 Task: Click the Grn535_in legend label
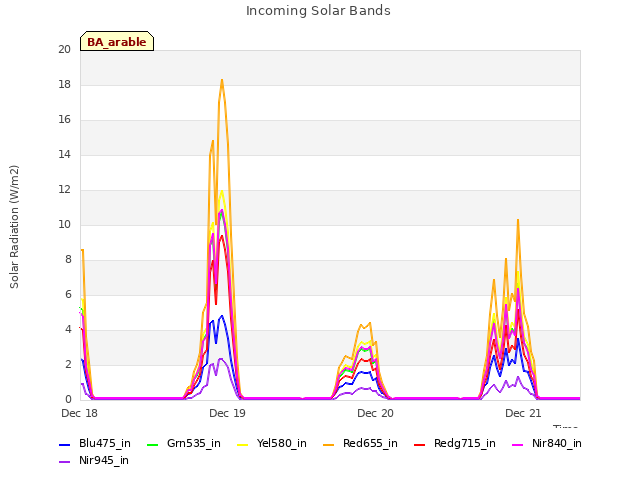(194, 444)
